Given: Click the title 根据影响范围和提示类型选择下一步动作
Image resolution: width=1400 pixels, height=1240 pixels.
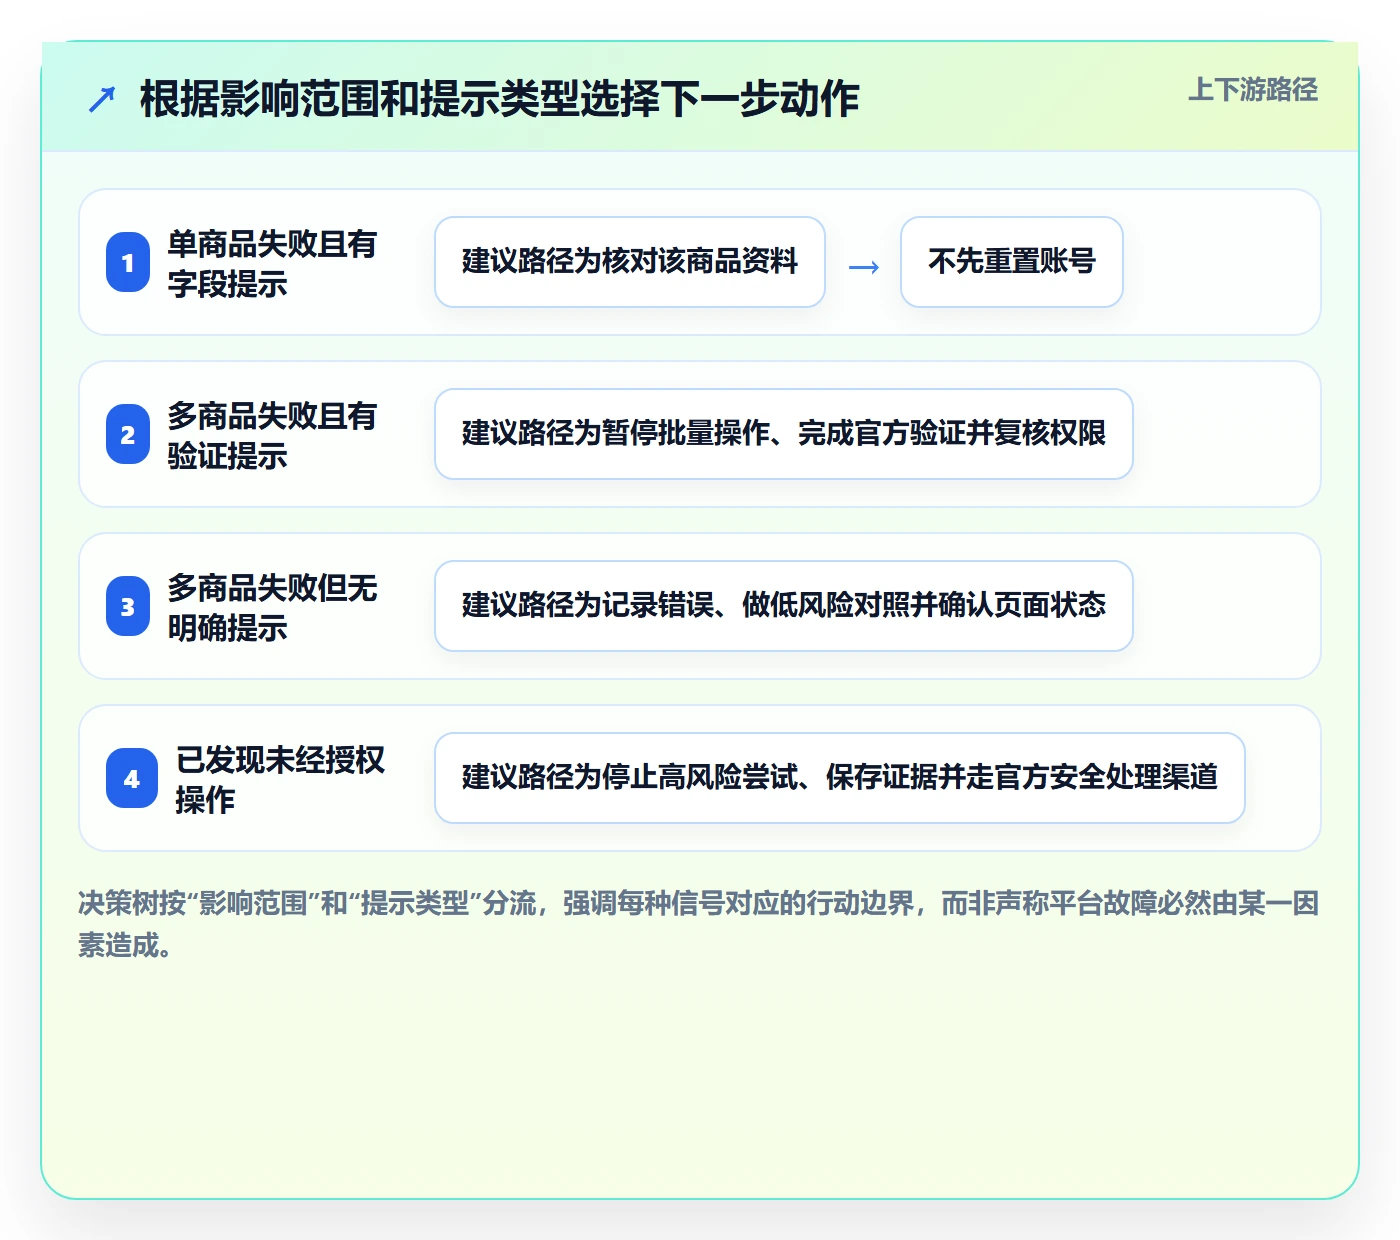Looking at the screenshot, I should click(499, 99).
